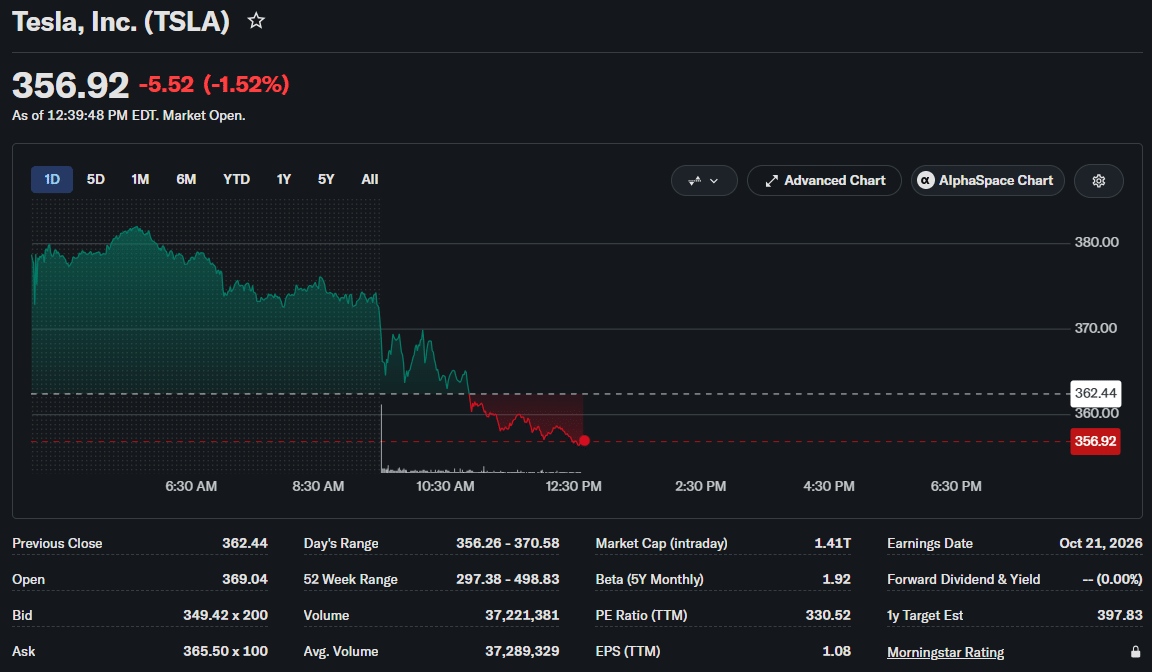
Task: Click the Open value 369.04
Action: pyautogui.click(x=245, y=579)
